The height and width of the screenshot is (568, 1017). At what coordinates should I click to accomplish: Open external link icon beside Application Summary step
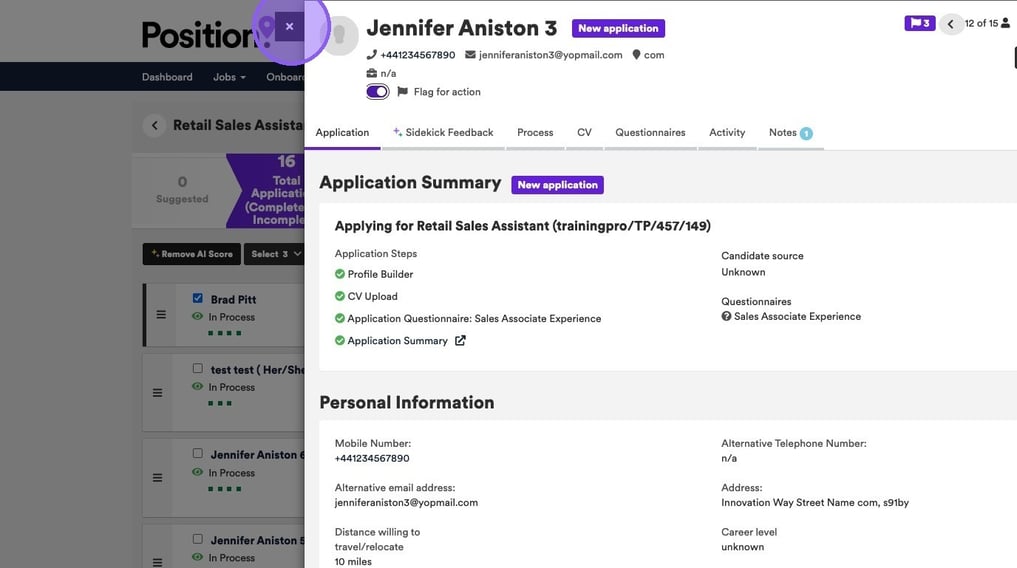(460, 341)
